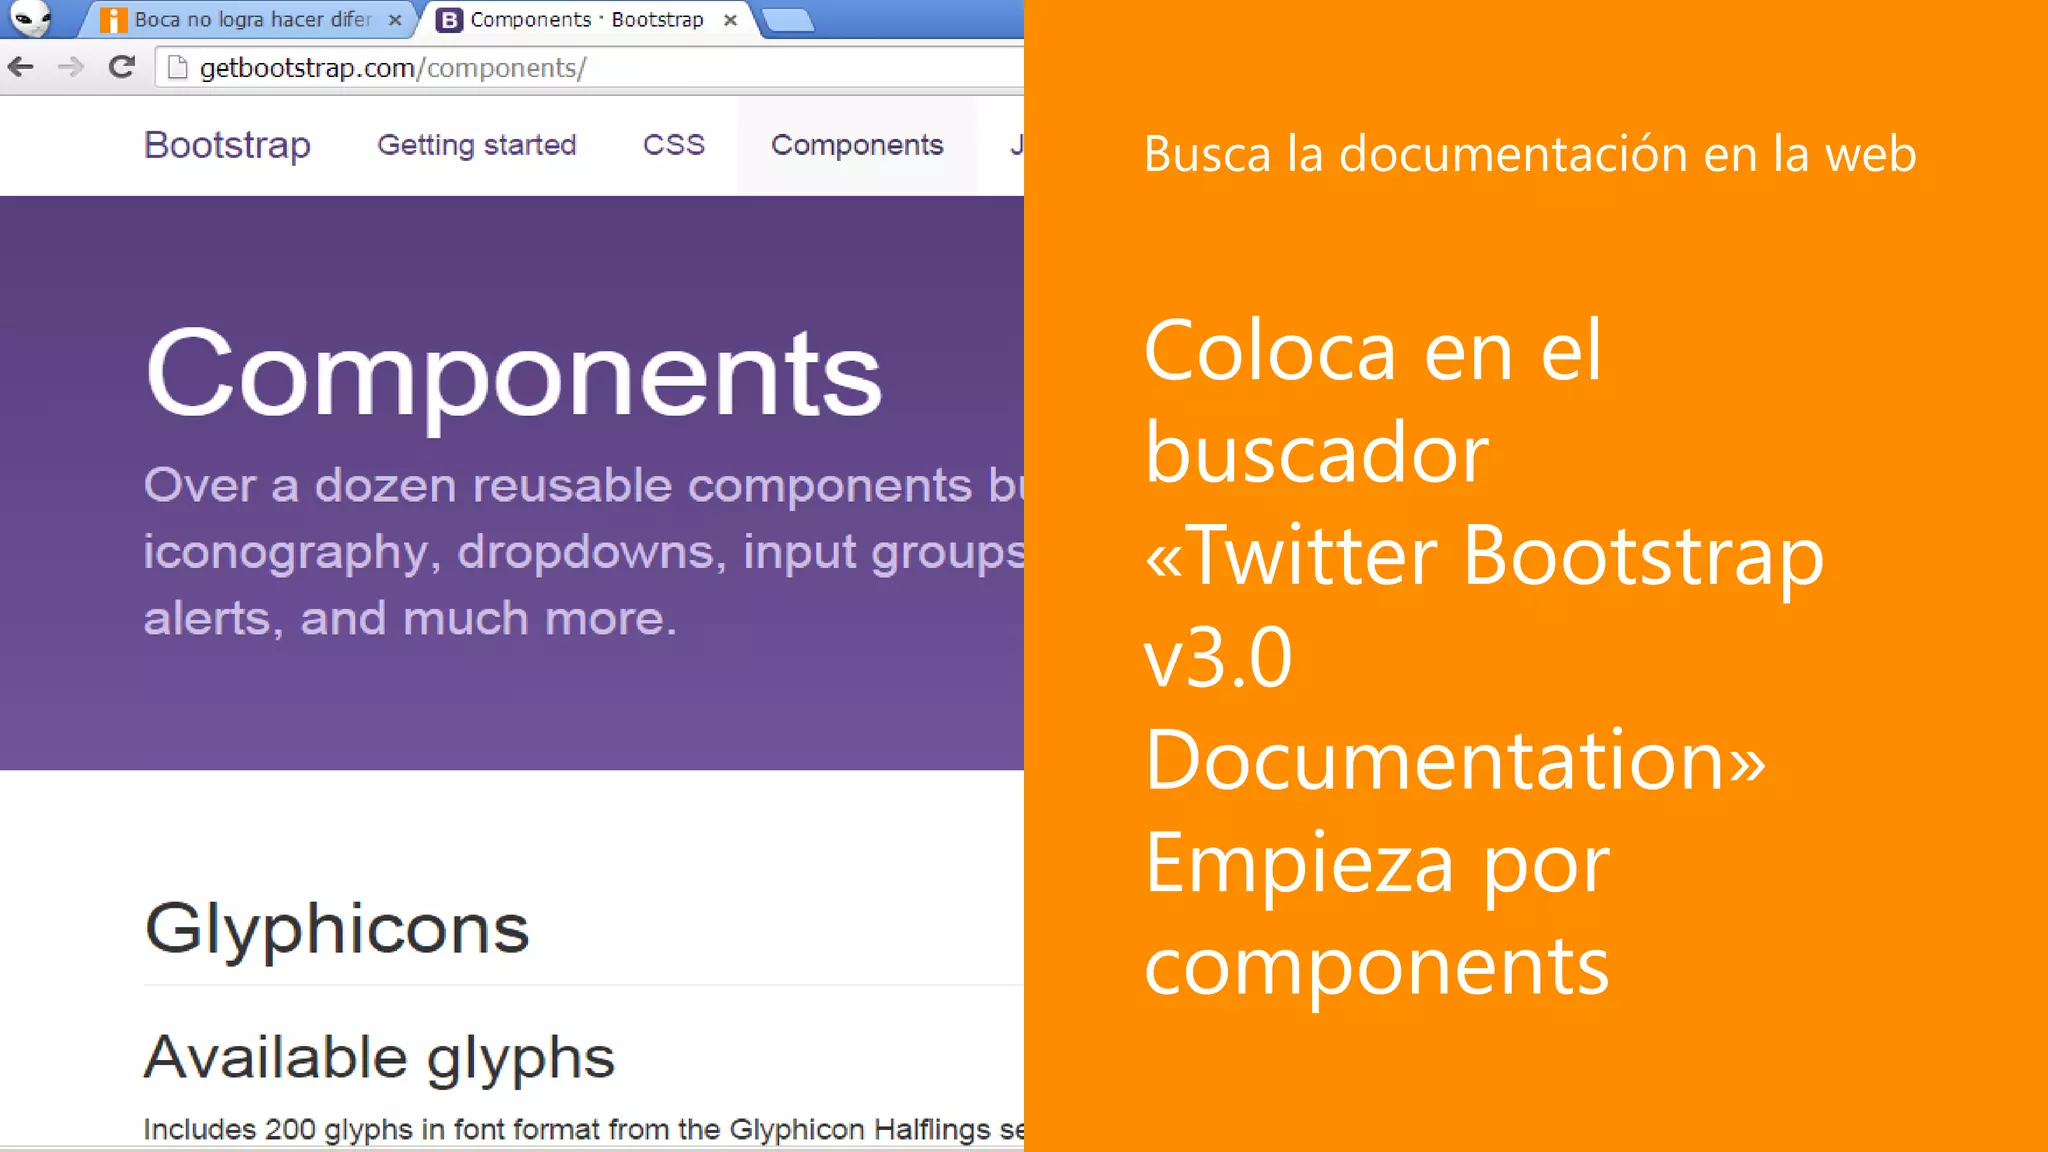
Task: Click the browser forward arrow
Action: coord(70,67)
